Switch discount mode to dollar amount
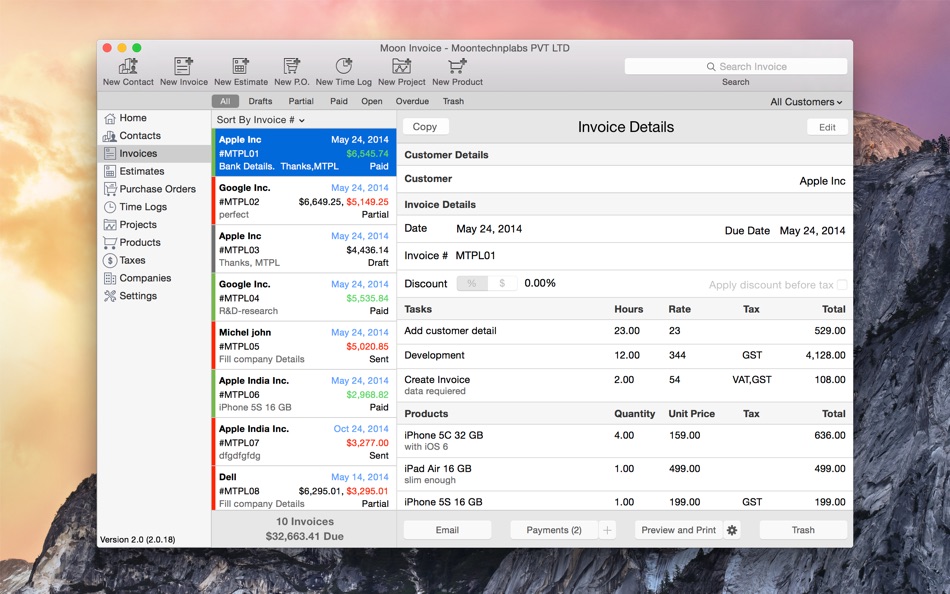This screenshot has height=594, width=950. tap(503, 283)
